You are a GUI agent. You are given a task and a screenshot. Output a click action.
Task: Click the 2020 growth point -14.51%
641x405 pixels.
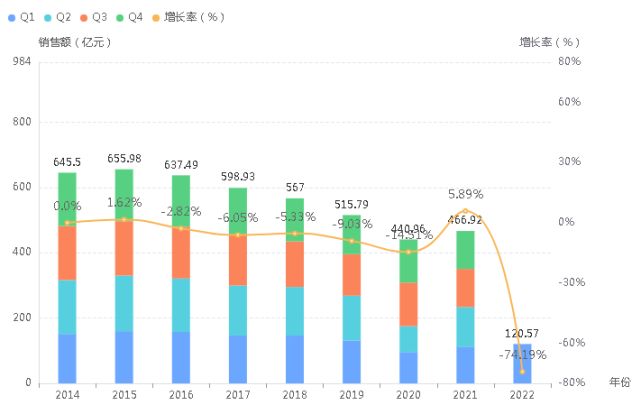click(x=408, y=252)
